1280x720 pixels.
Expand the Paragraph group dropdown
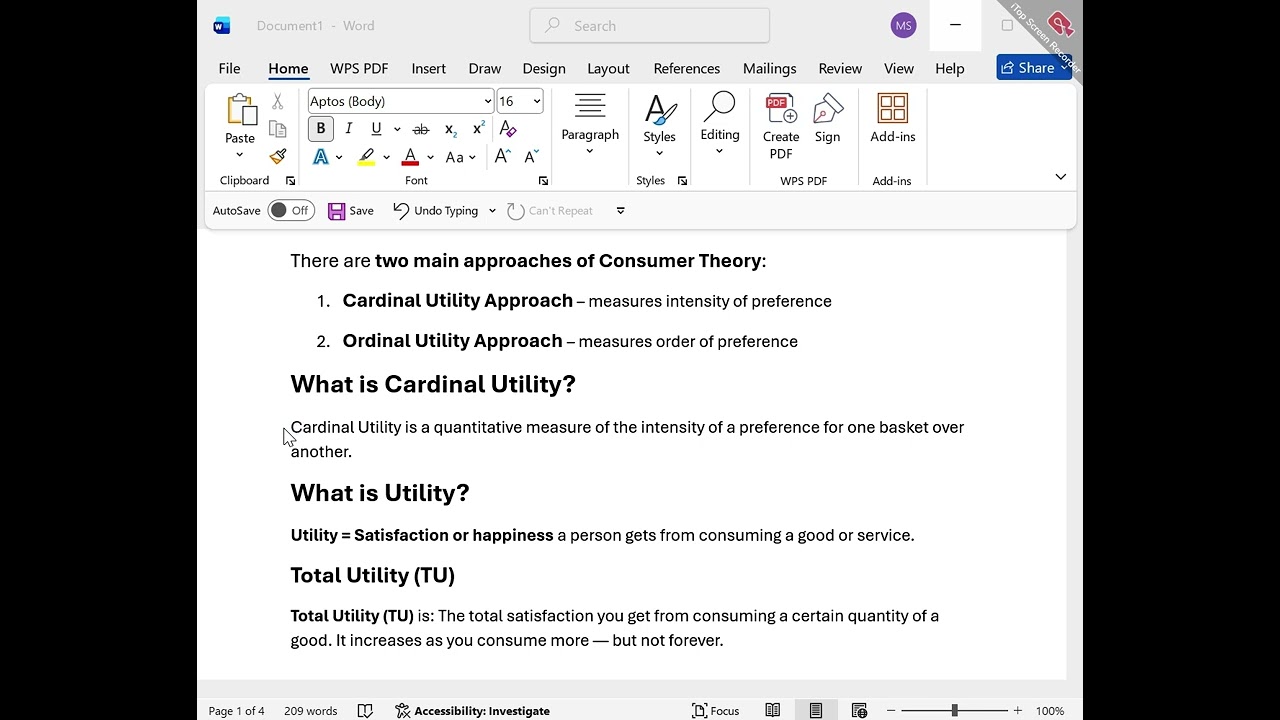pyautogui.click(x=590, y=151)
